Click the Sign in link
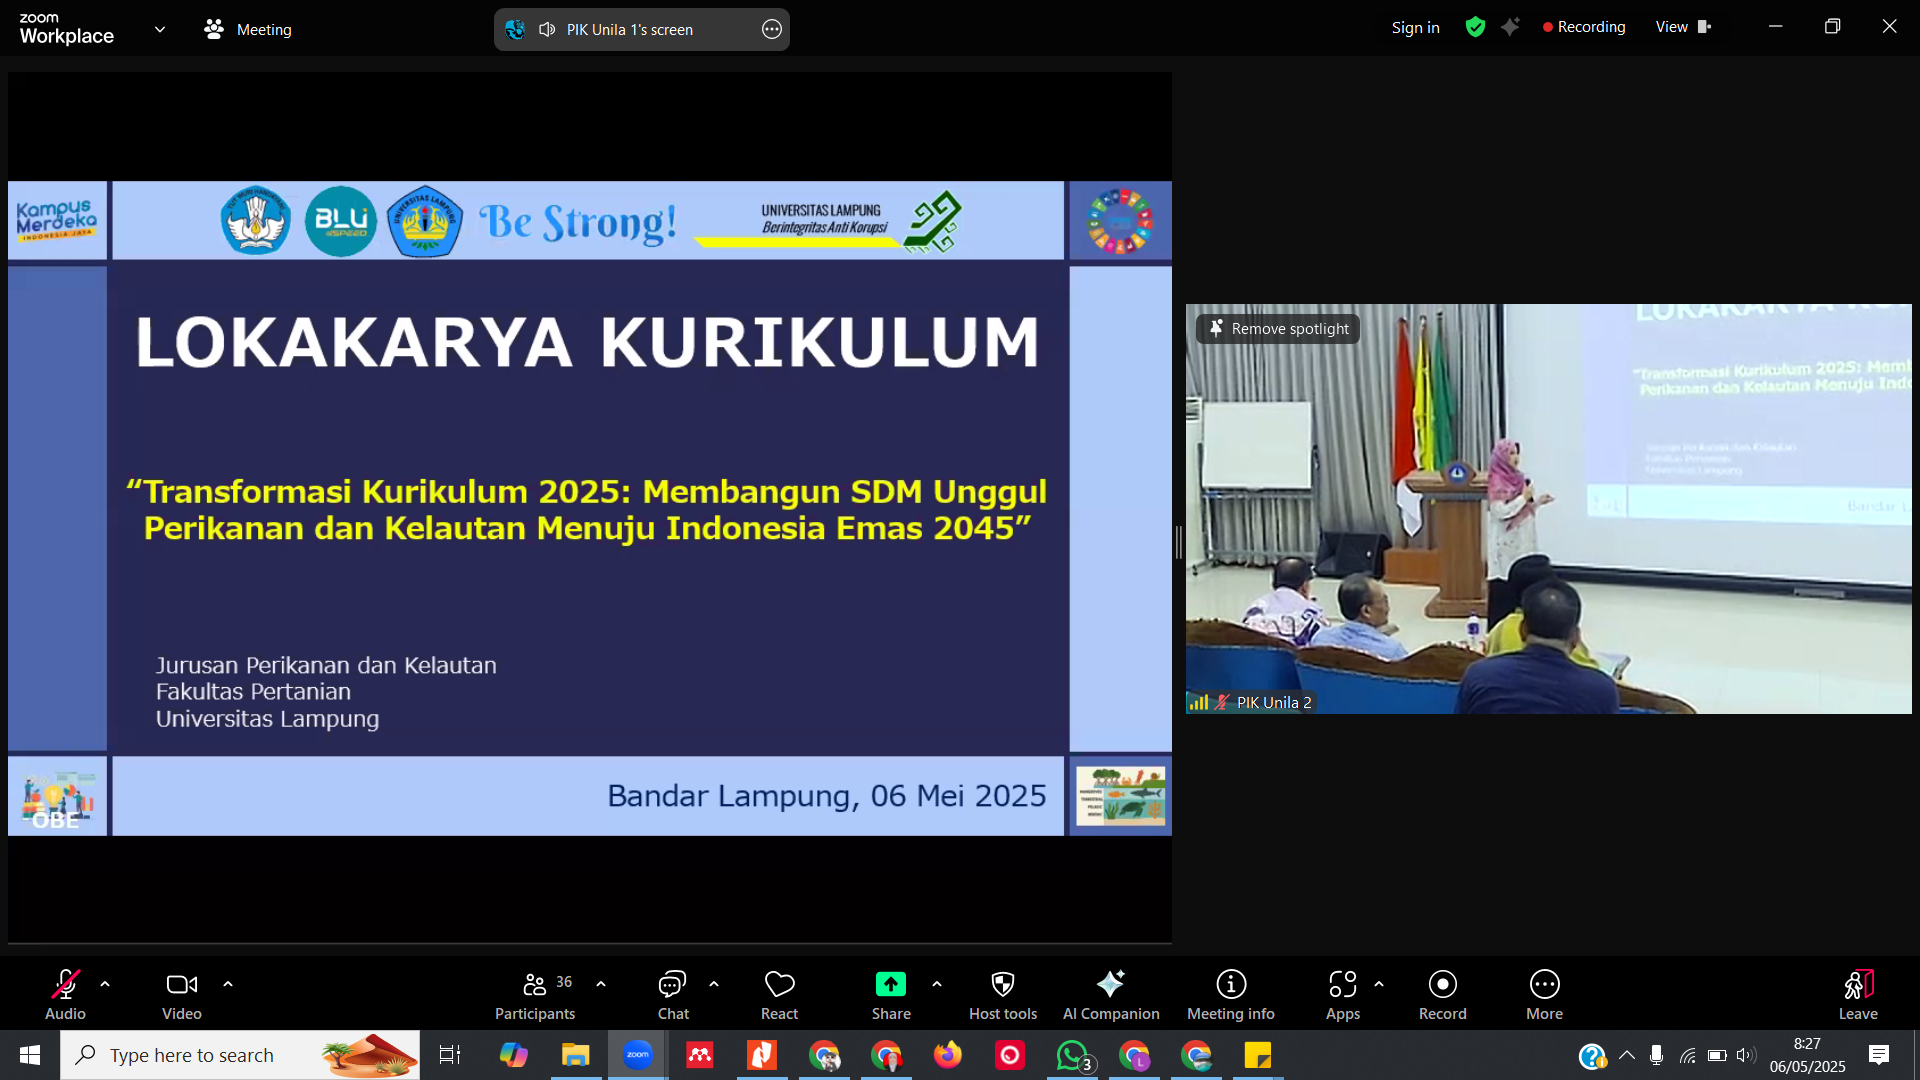This screenshot has width=1920, height=1080. coord(1415,28)
